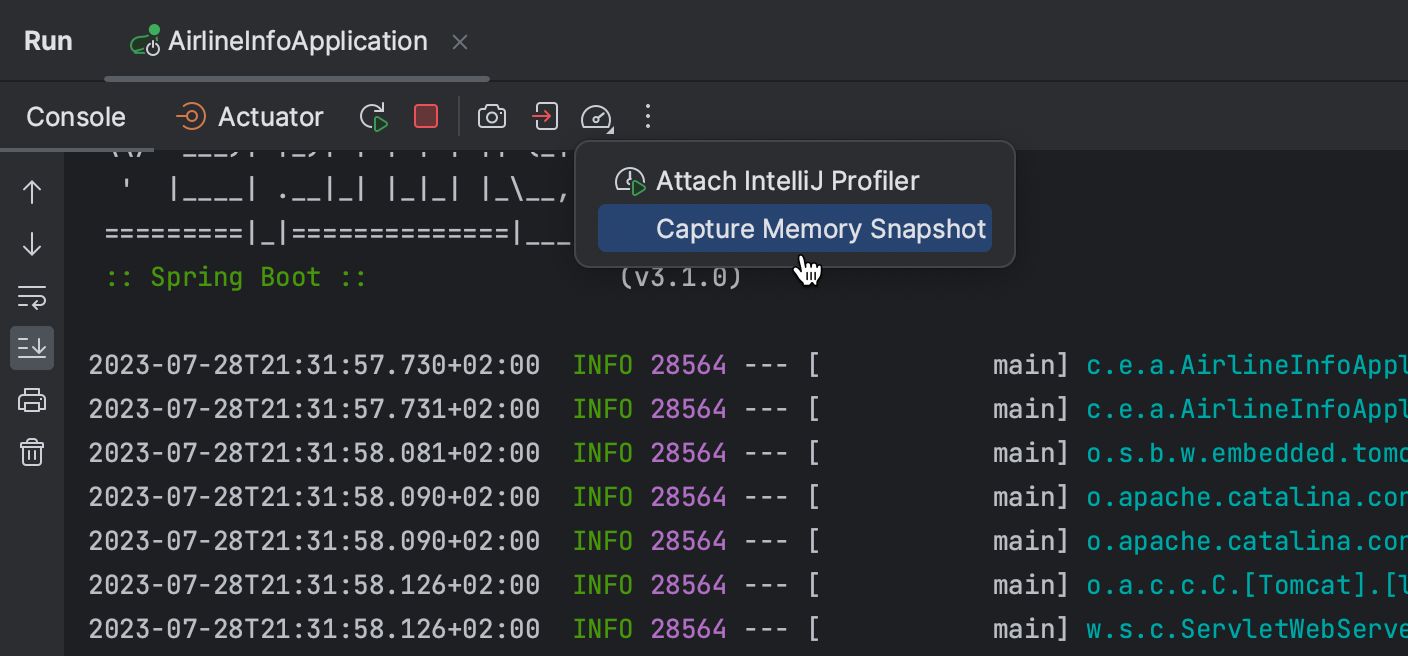Switch to the Actuator tab
Image resolution: width=1408 pixels, height=656 pixels.
(x=249, y=116)
